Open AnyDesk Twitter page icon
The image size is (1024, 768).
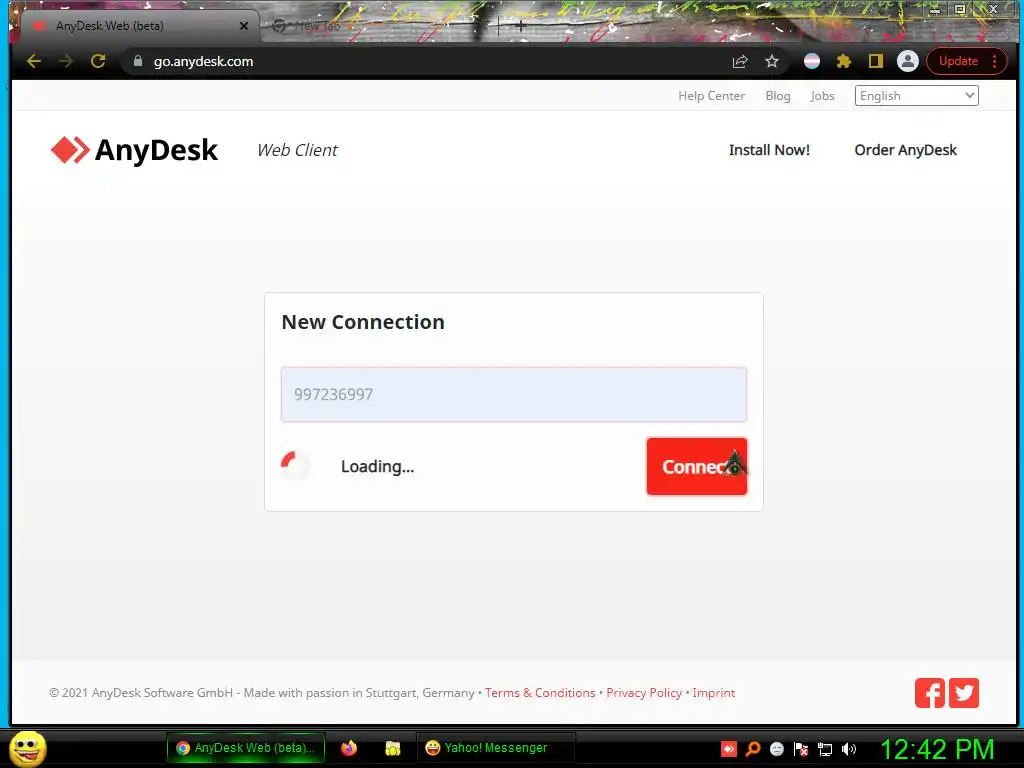tap(964, 693)
